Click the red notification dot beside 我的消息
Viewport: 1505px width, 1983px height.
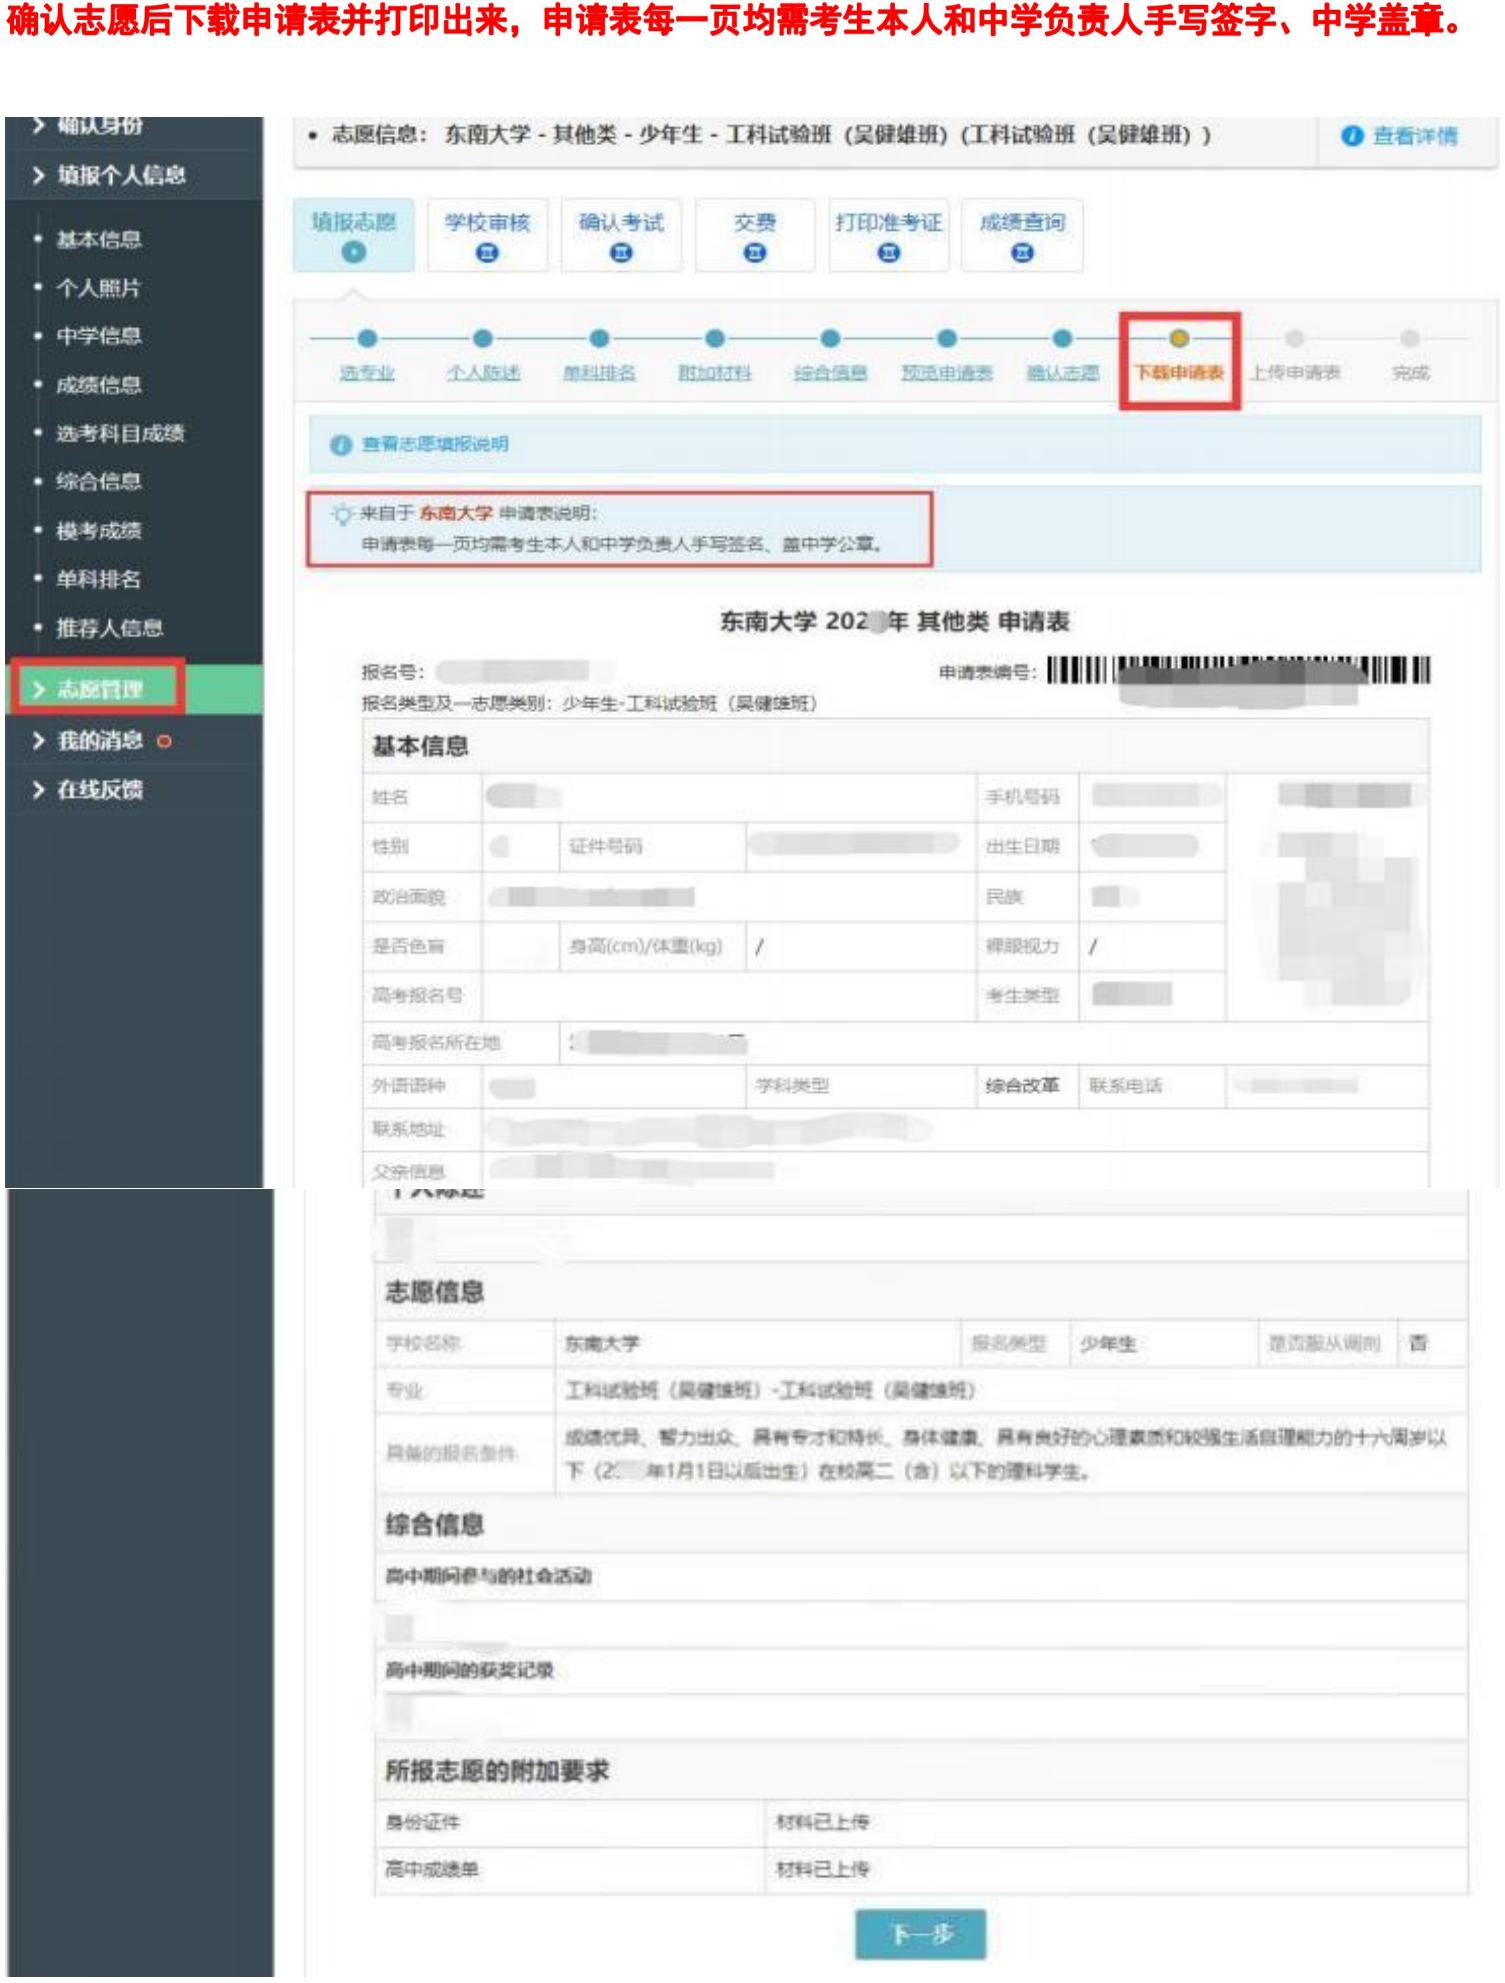point(165,742)
